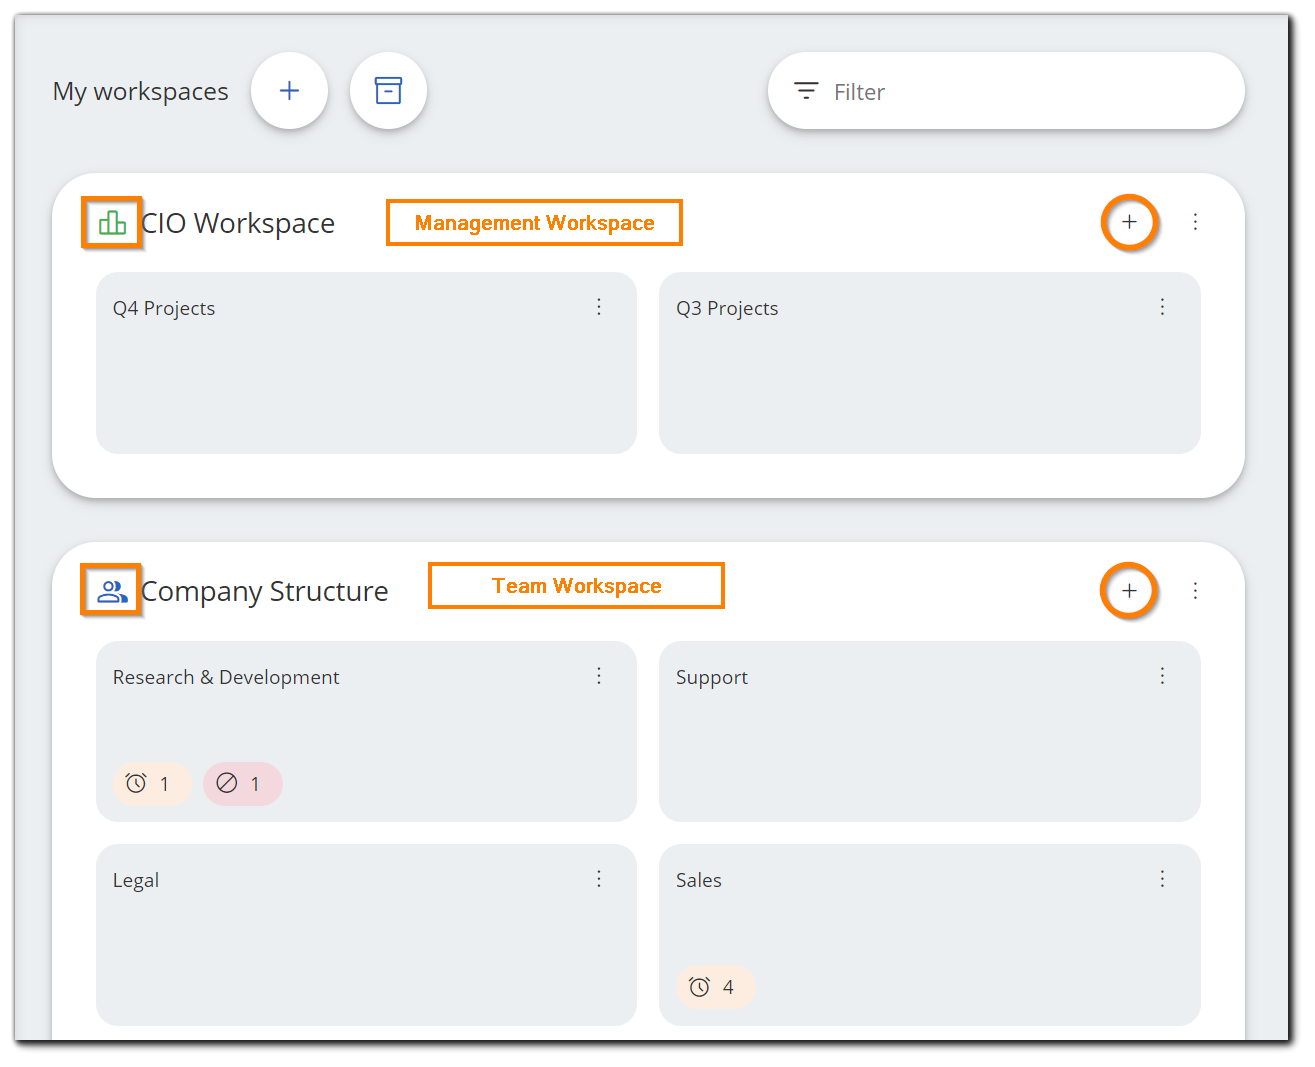The image size is (1315, 1067).
Task: Open the Support card
Action: click(930, 732)
